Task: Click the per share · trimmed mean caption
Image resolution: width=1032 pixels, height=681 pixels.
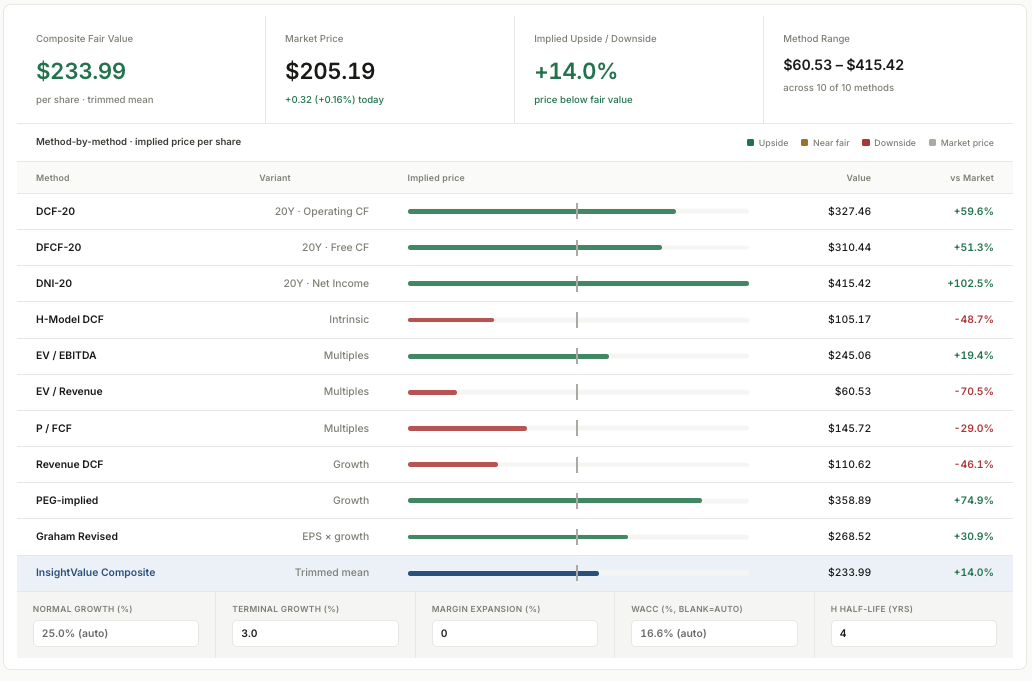Action: point(95,100)
